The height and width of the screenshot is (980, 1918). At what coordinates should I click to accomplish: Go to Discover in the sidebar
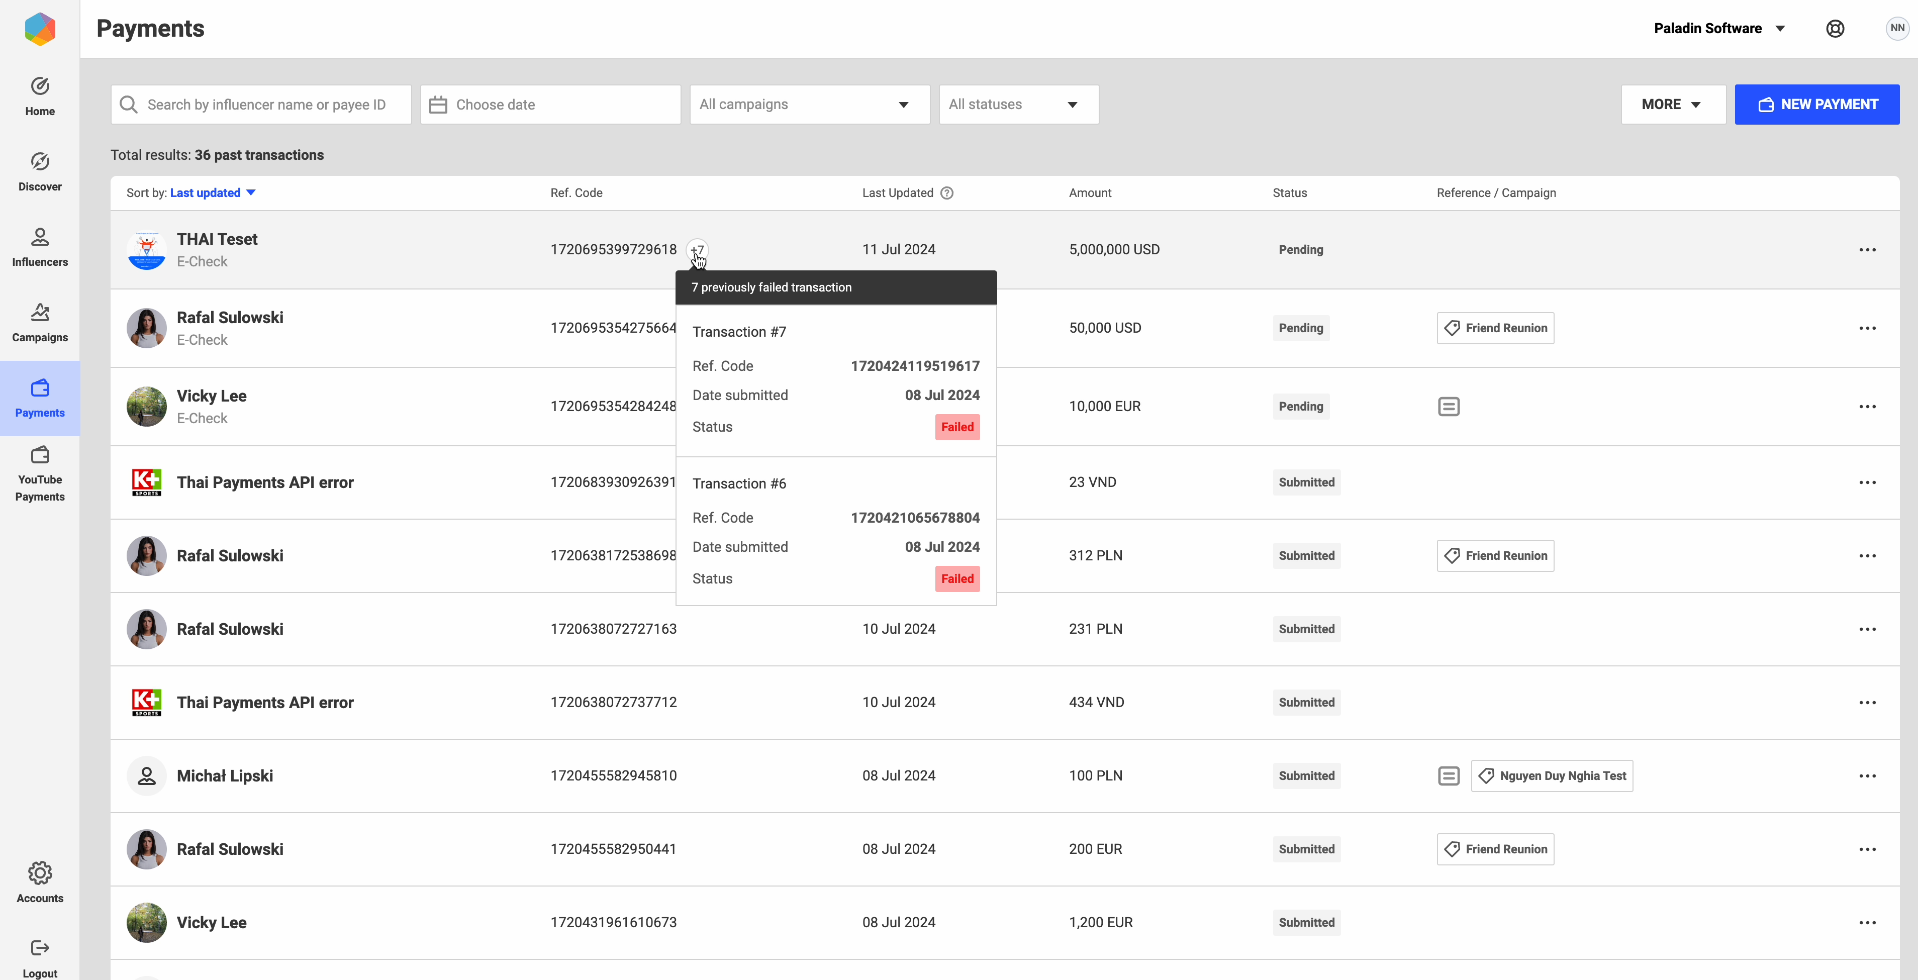pyautogui.click(x=40, y=171)
